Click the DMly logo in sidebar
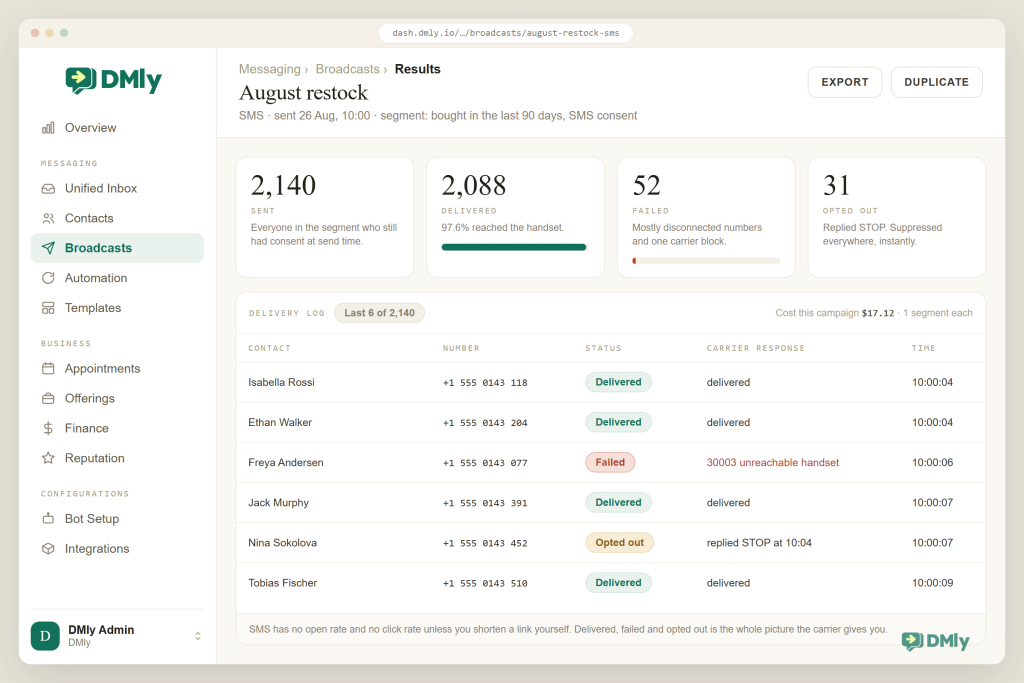 [x=114, y=80]
